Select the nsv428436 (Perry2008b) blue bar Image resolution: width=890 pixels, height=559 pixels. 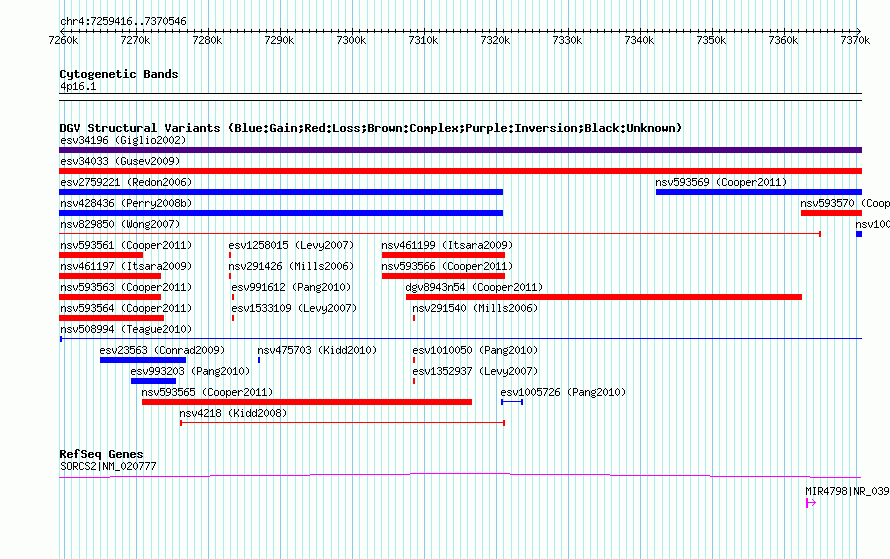[281, 213]
